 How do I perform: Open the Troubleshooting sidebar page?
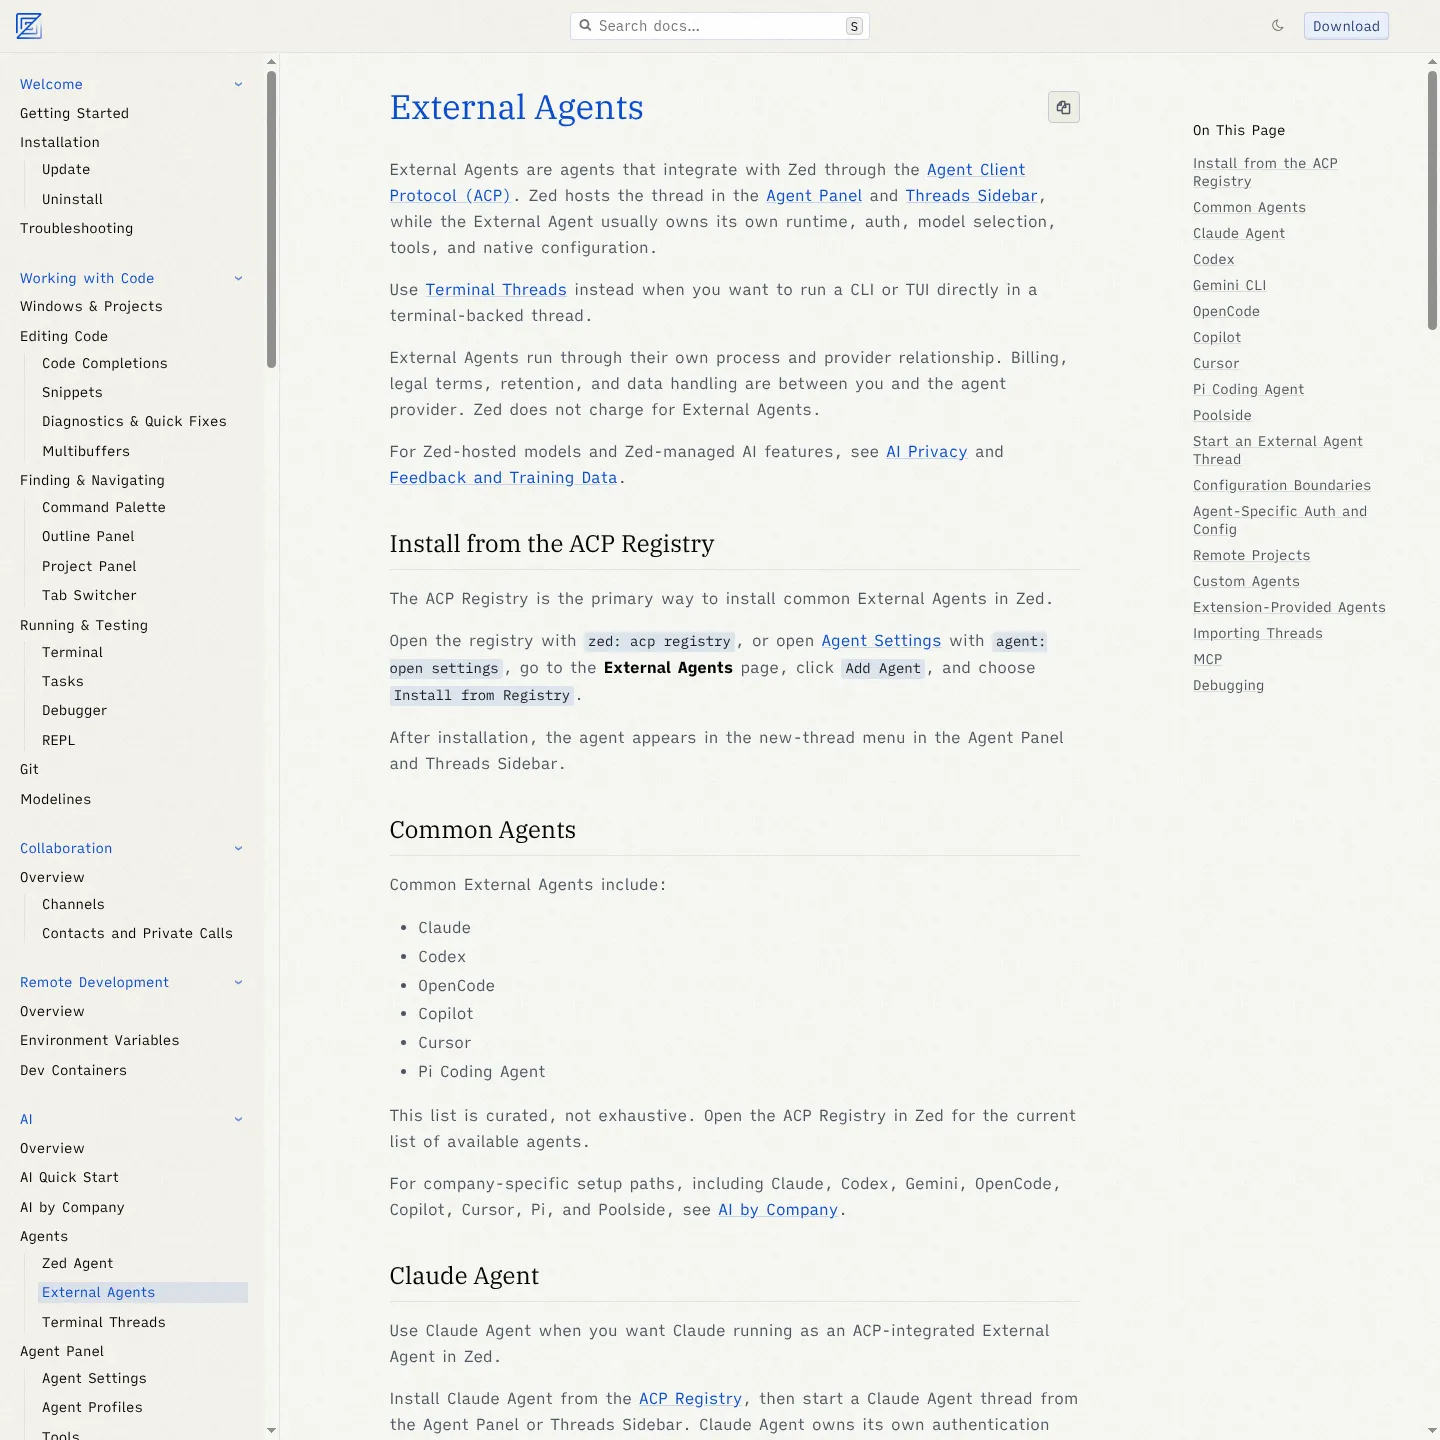[76, 228]
